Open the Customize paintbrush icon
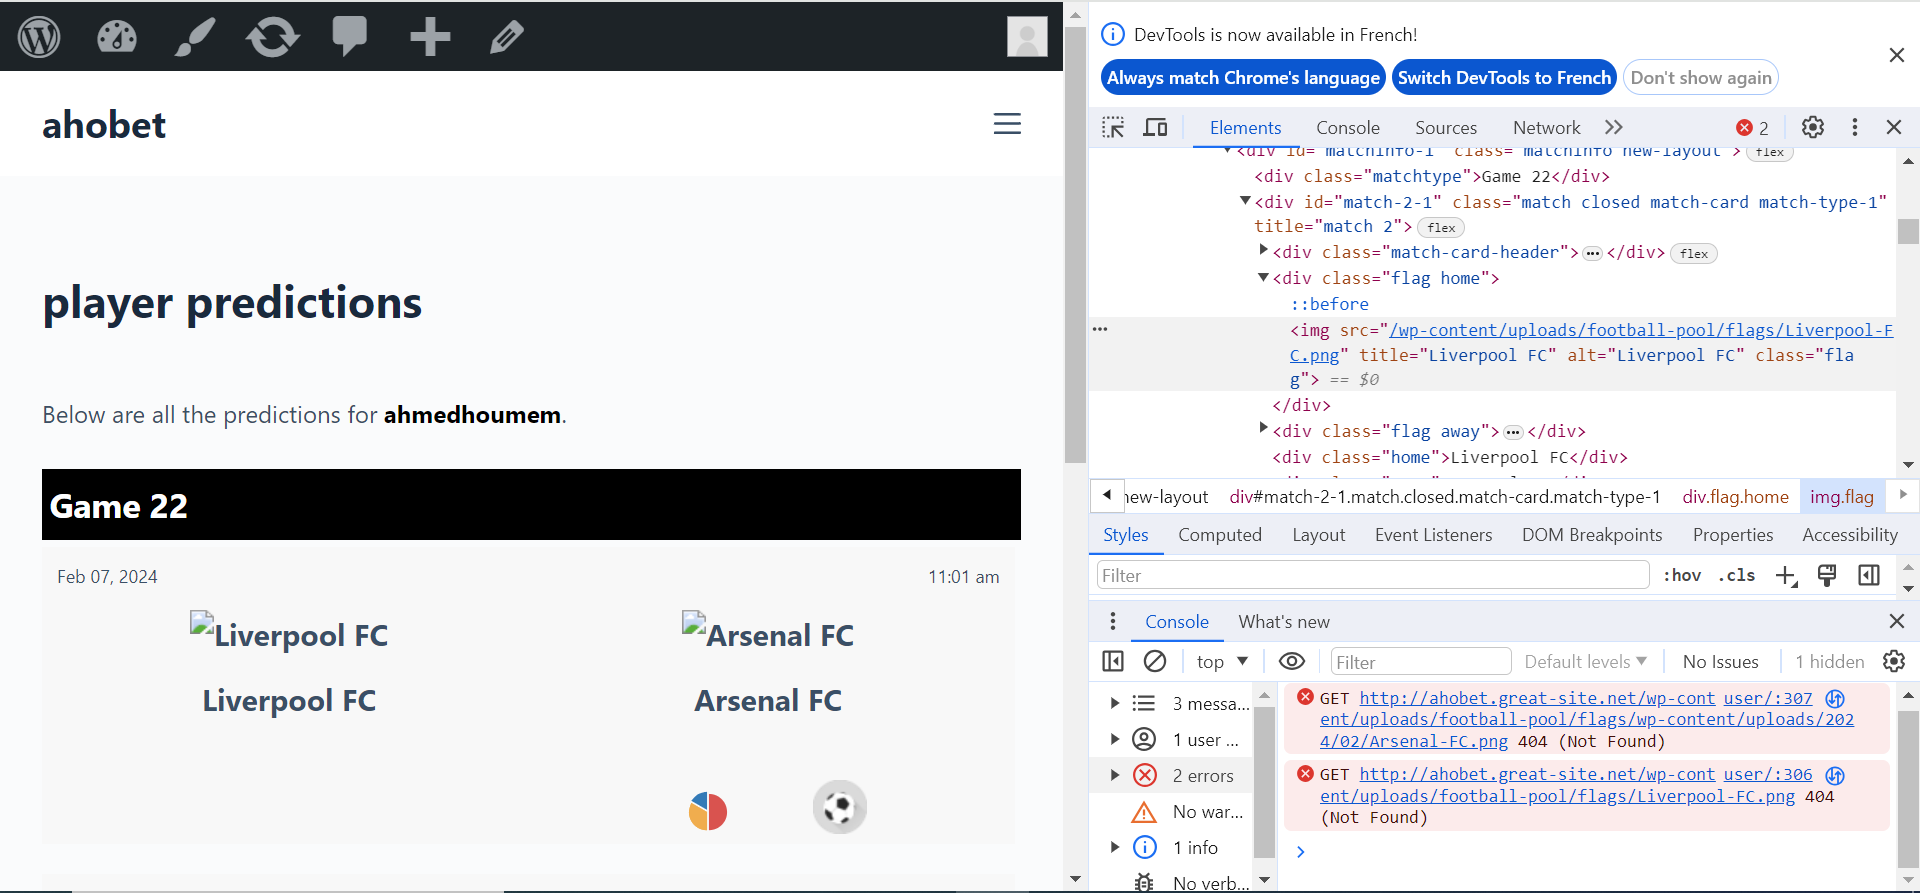This screenshot has width=1920, height=893. click(x=194, y=37)
